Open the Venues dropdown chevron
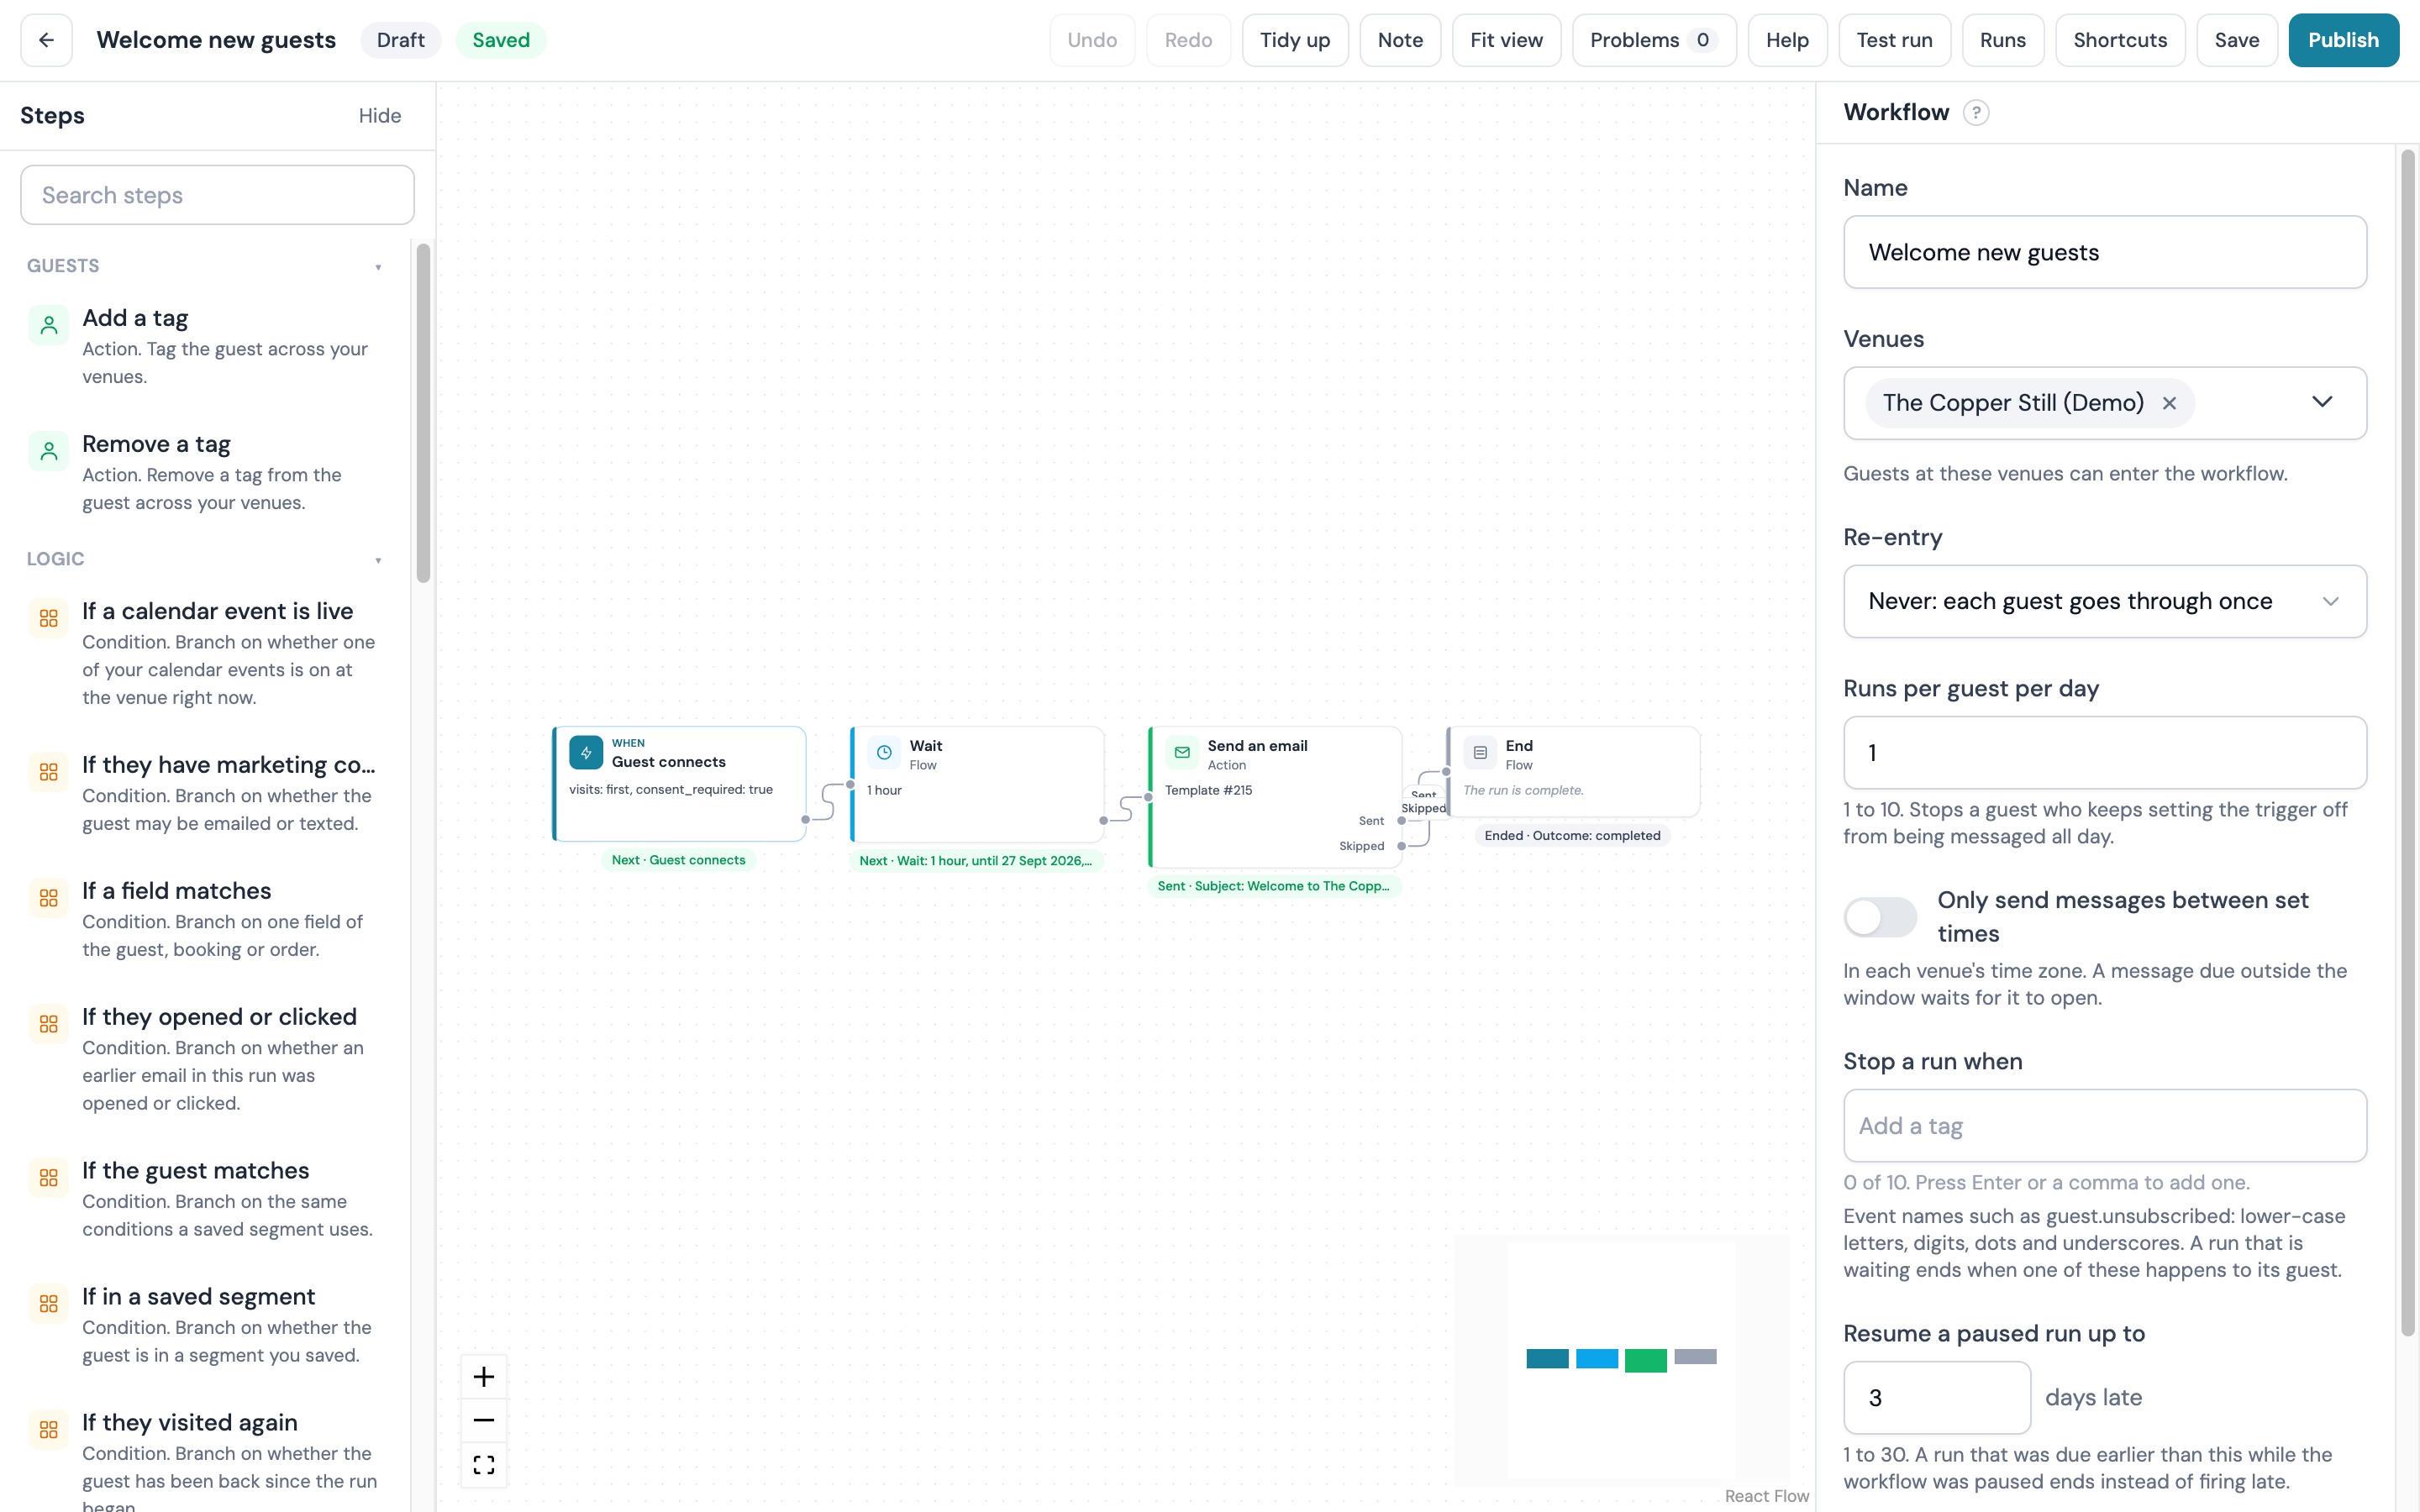The width and height of the screenshot is (2420, 1512). tap(2322, 402)
